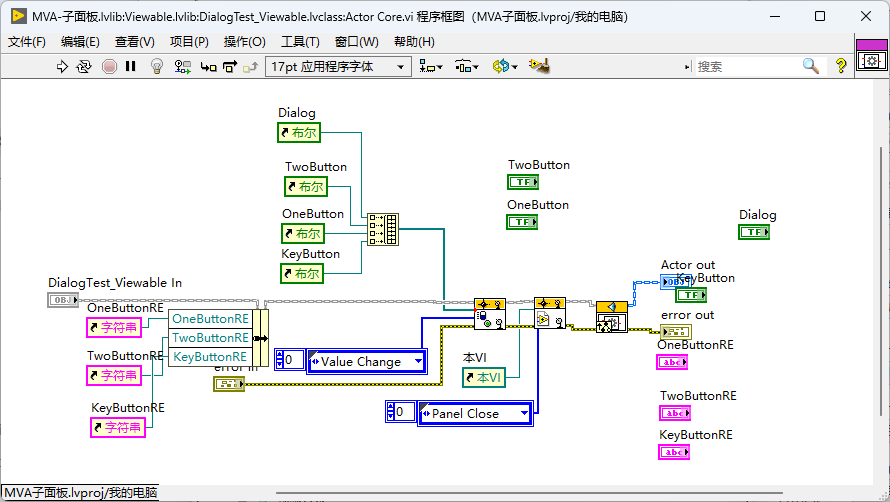The height and width of the screenshot is (502, 890).
Task: Select the OneButtonRE abc string terminal
Action: (672, 362)
